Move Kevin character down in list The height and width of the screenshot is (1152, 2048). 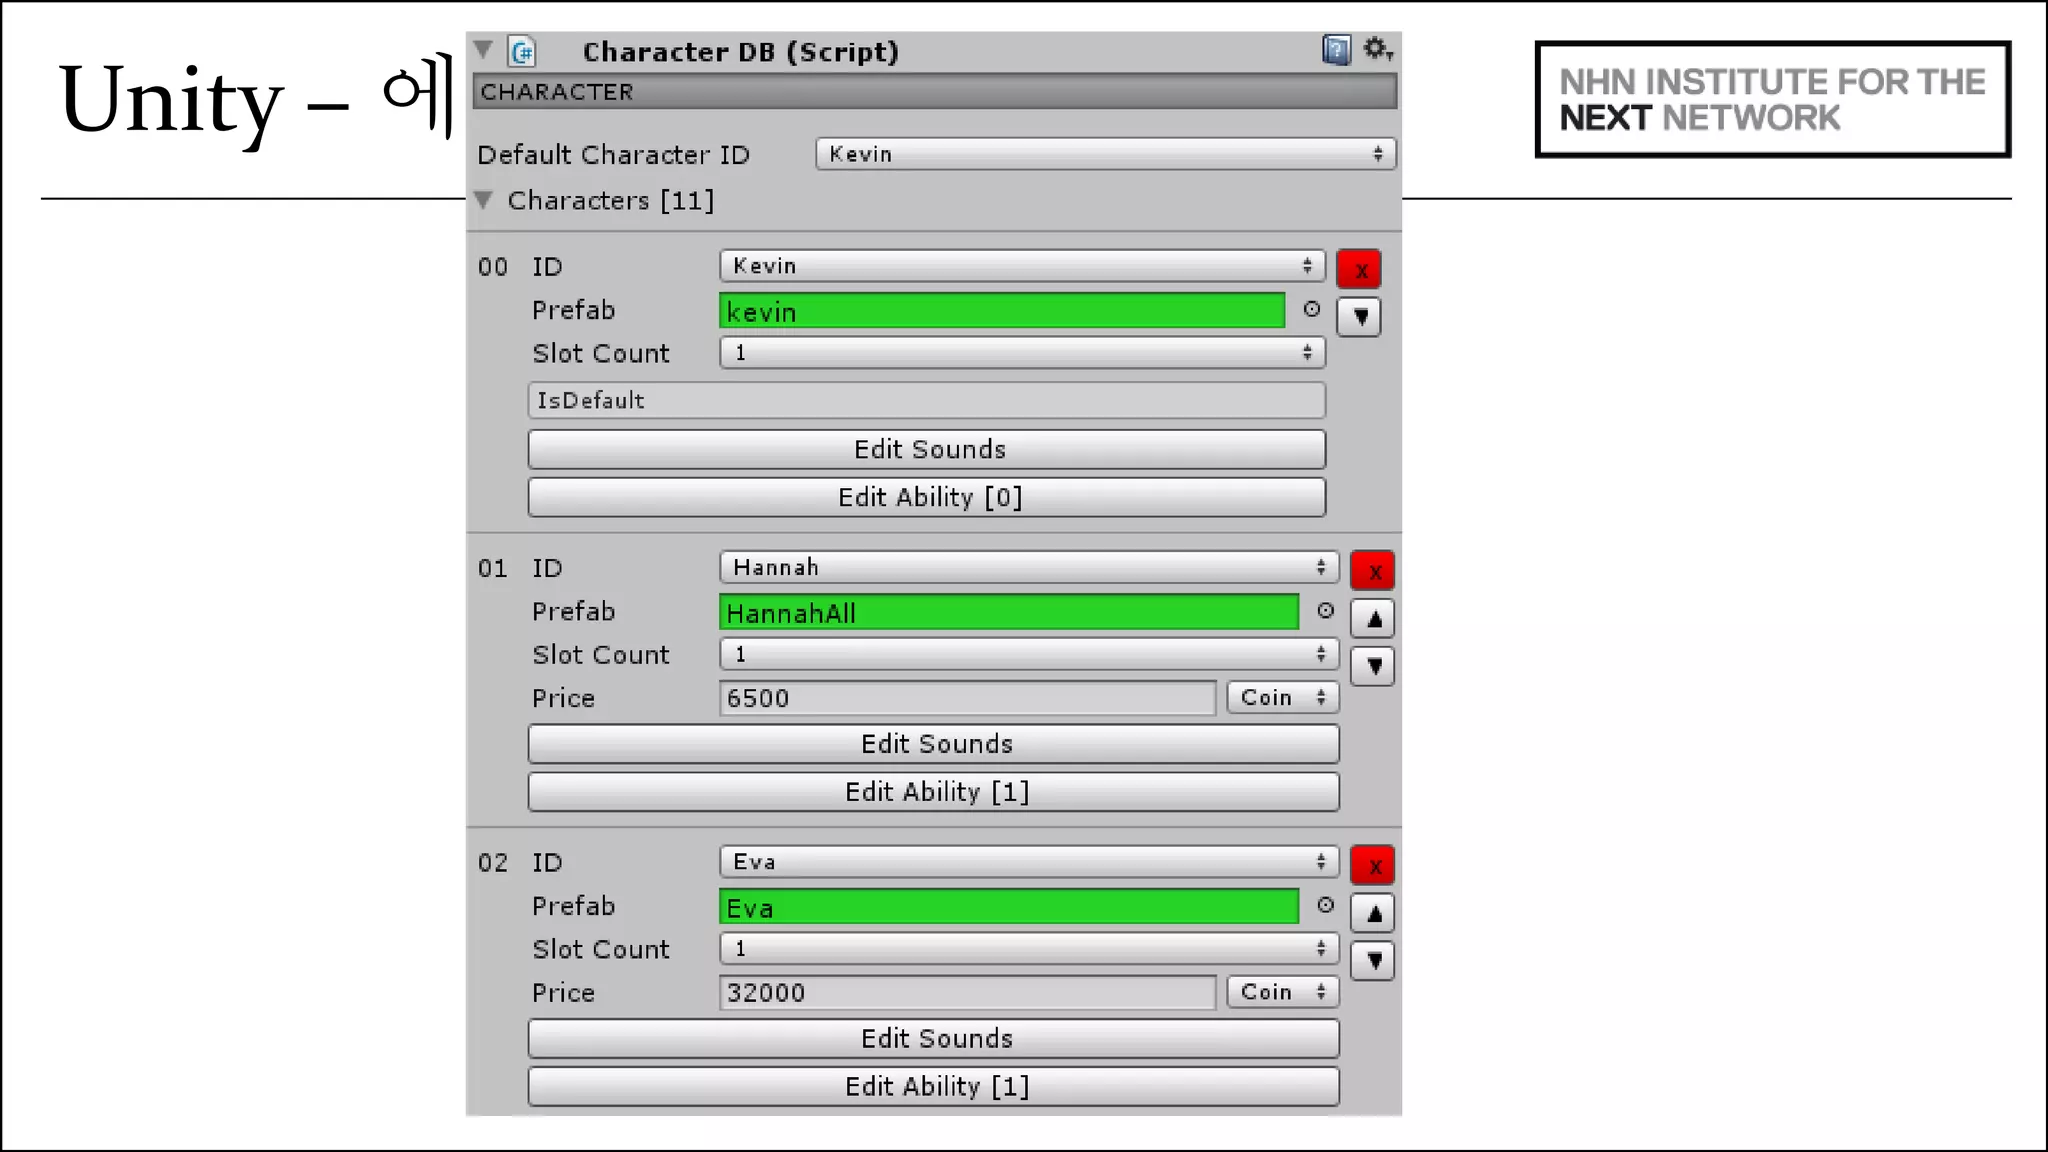coord(1359,317)
